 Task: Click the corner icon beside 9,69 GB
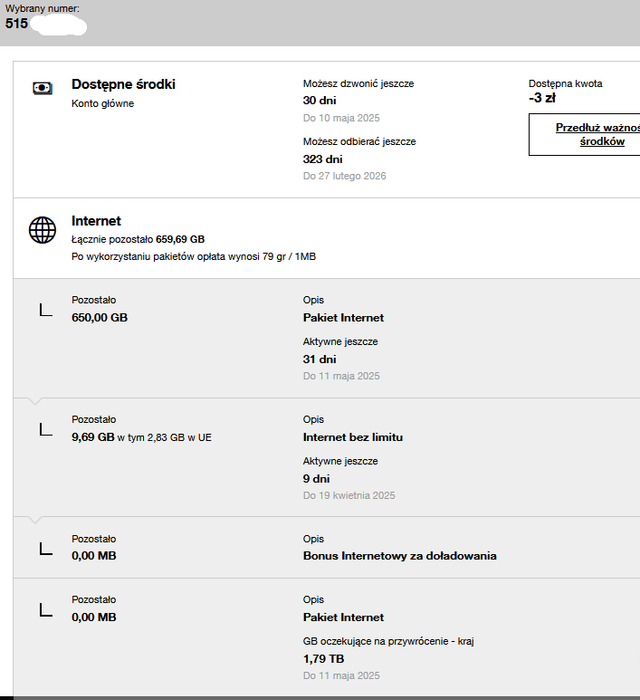(x=45, y=429)
